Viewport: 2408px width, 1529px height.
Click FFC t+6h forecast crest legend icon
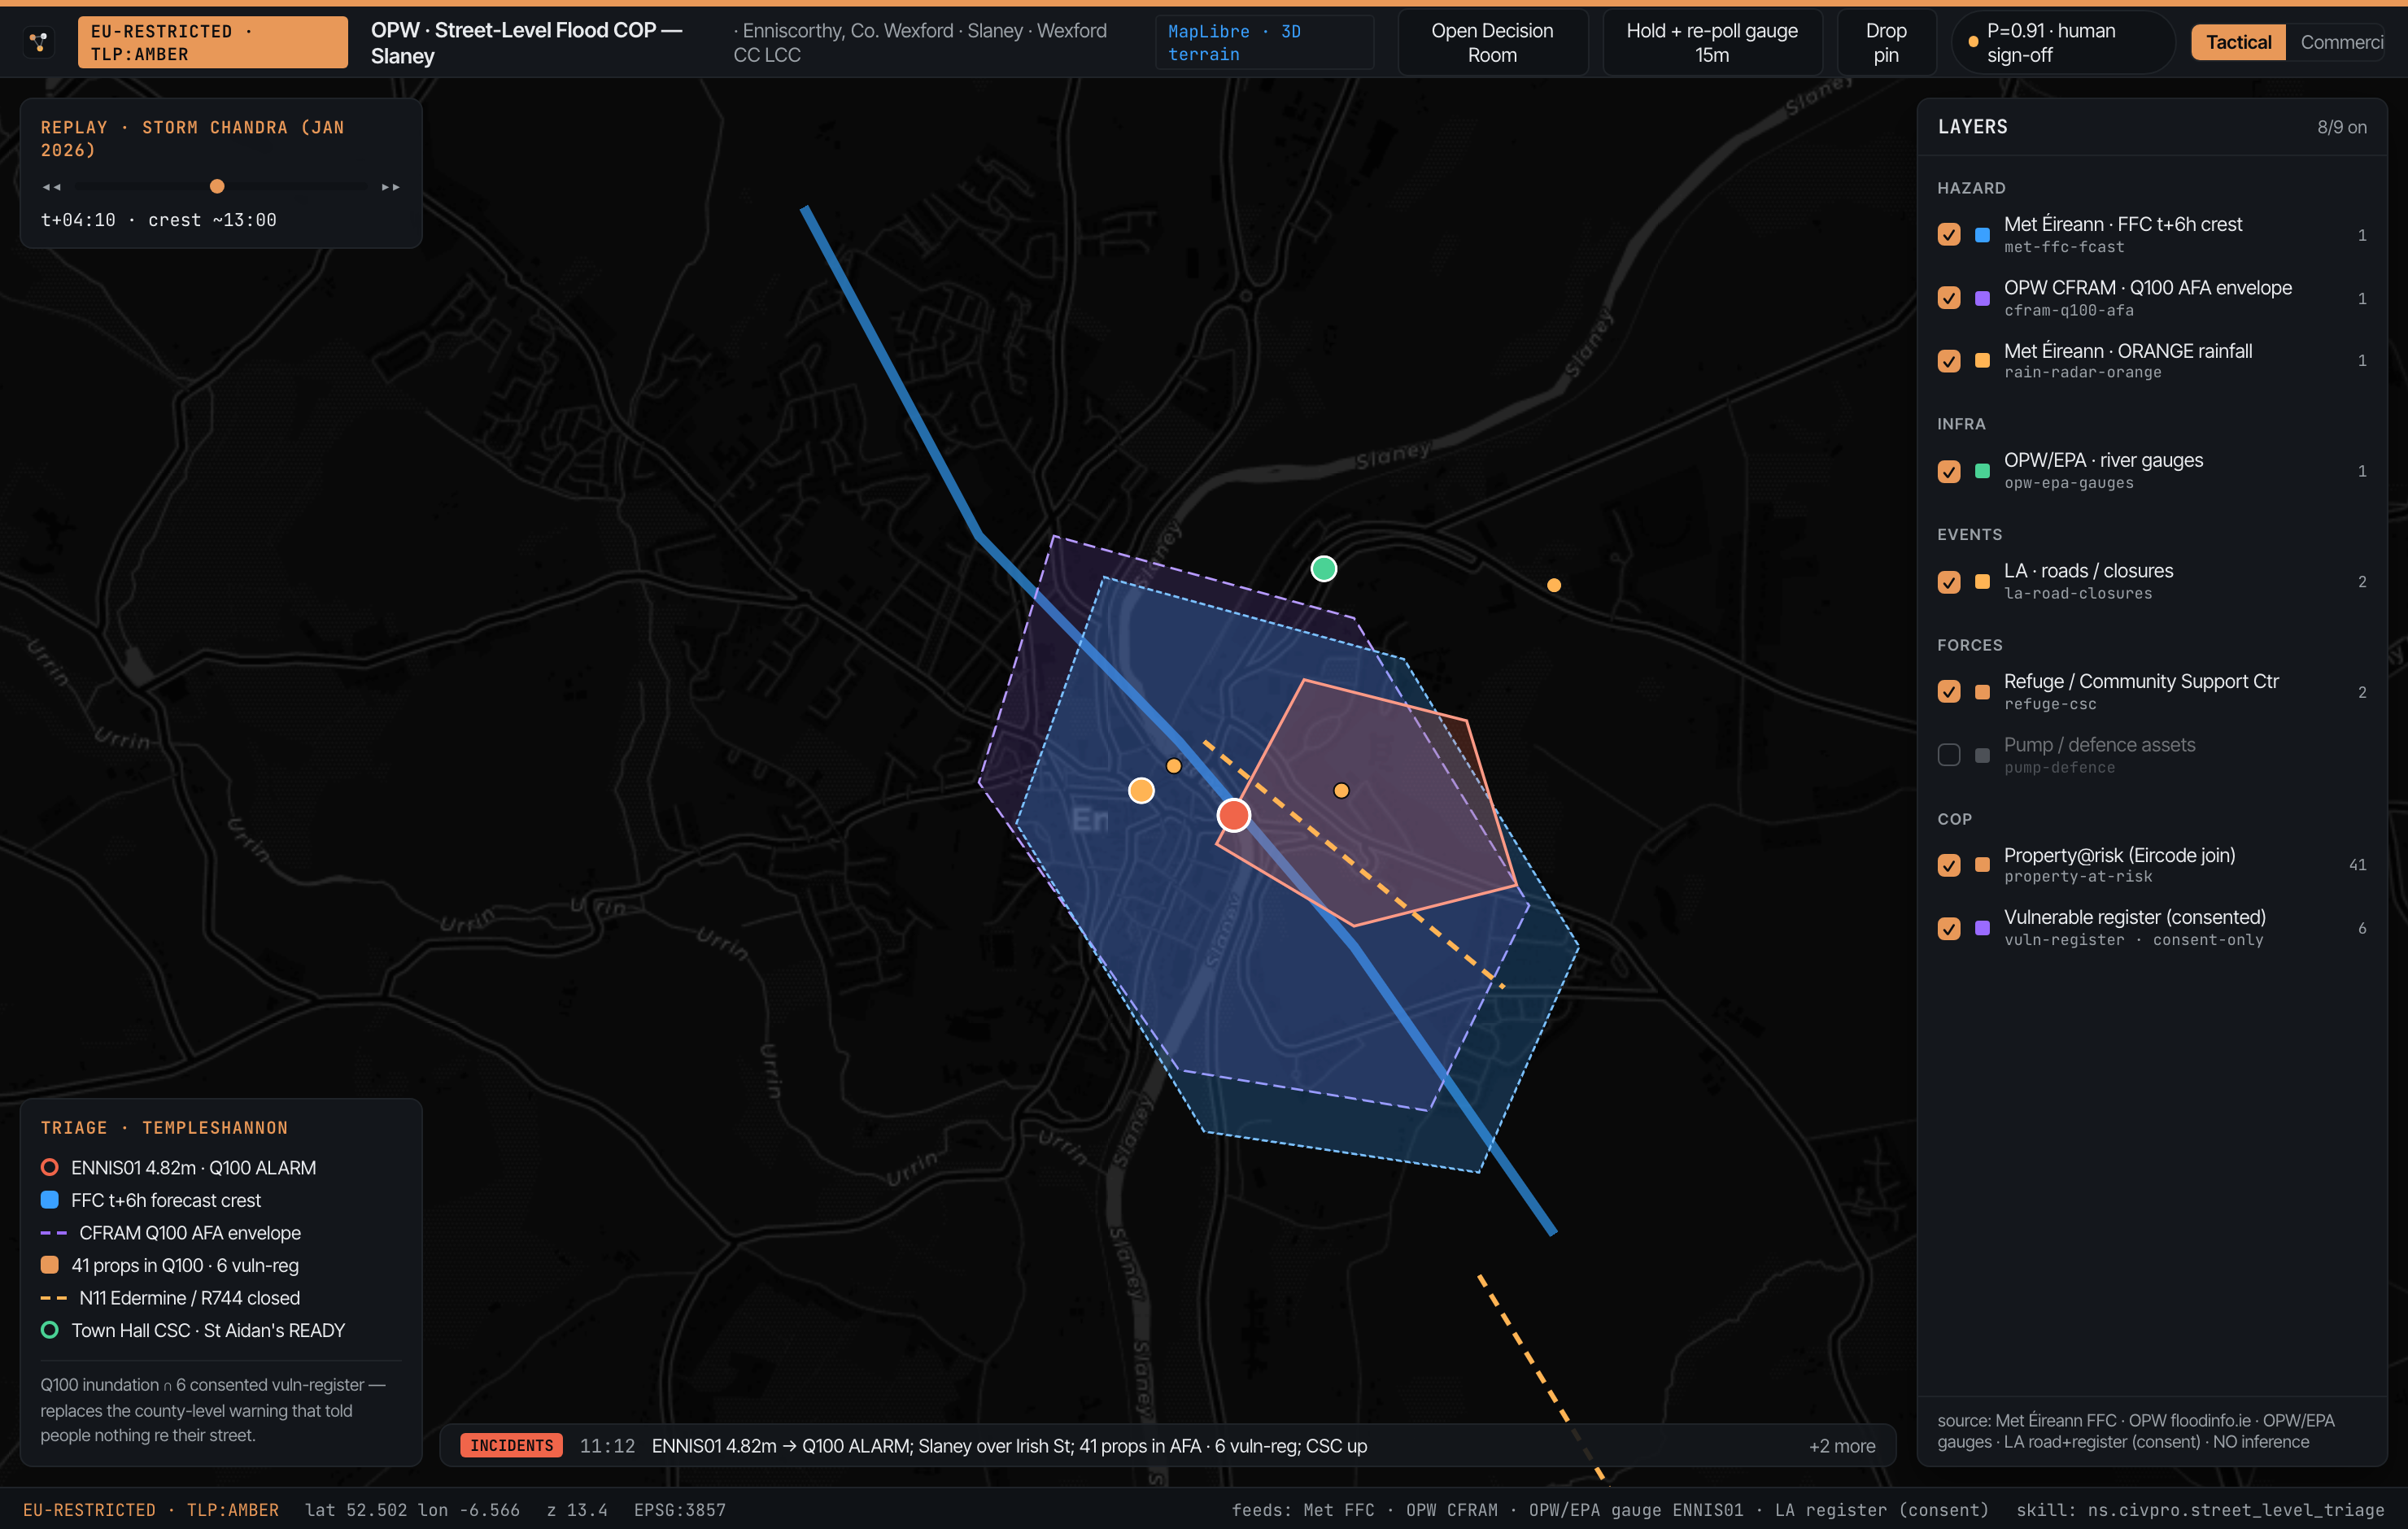[49, 1200]
